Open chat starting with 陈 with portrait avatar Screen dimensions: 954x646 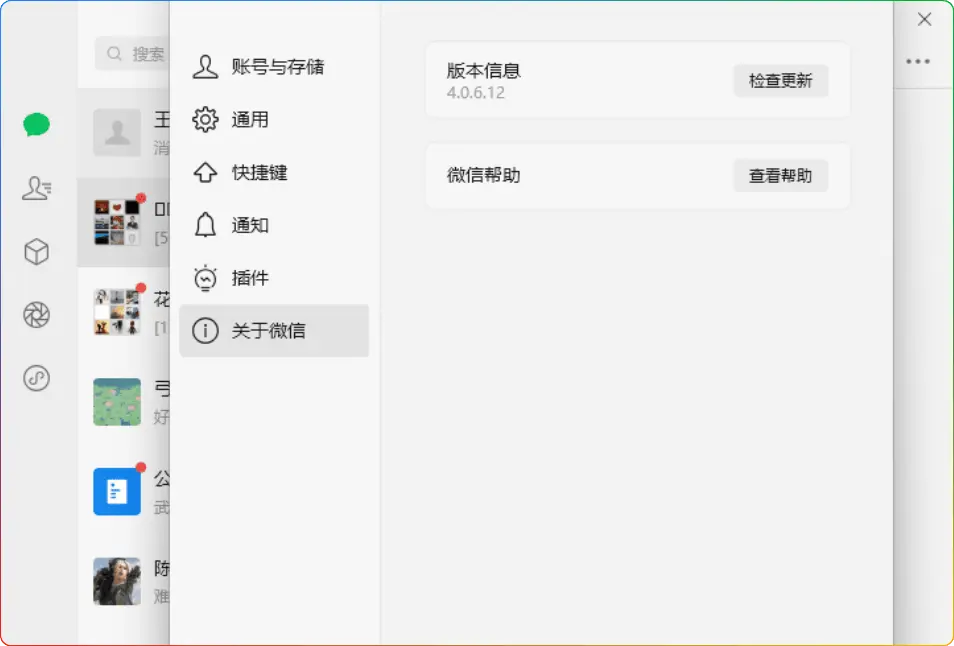(x=124, y=581)
